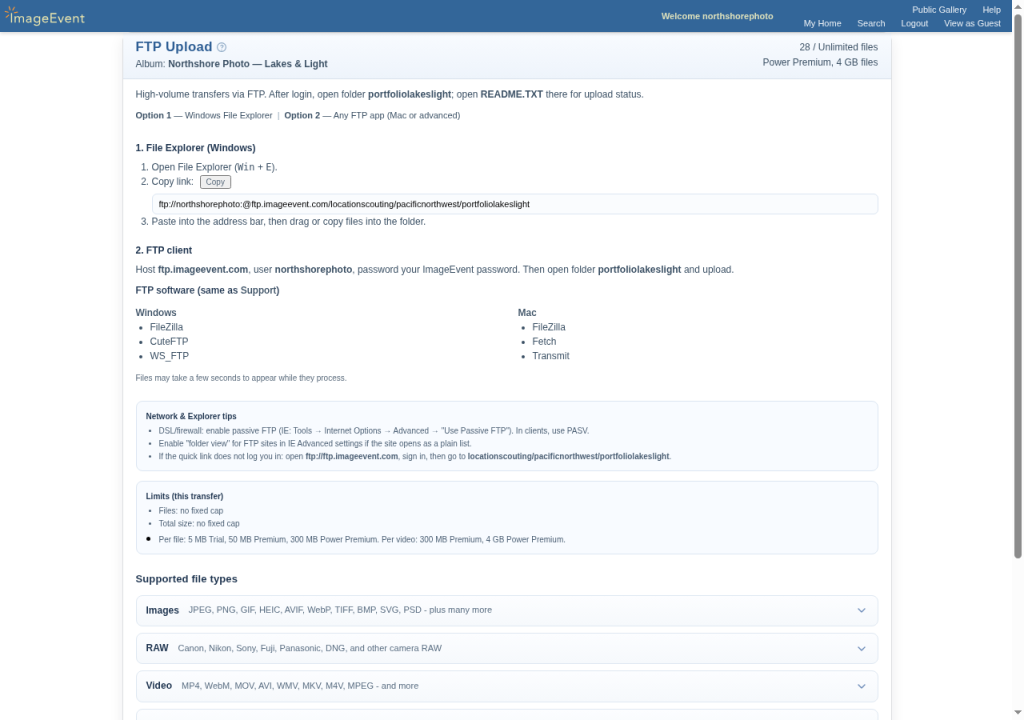Click the FTP Upload heading
The image size is (1024, 720).
174,47
